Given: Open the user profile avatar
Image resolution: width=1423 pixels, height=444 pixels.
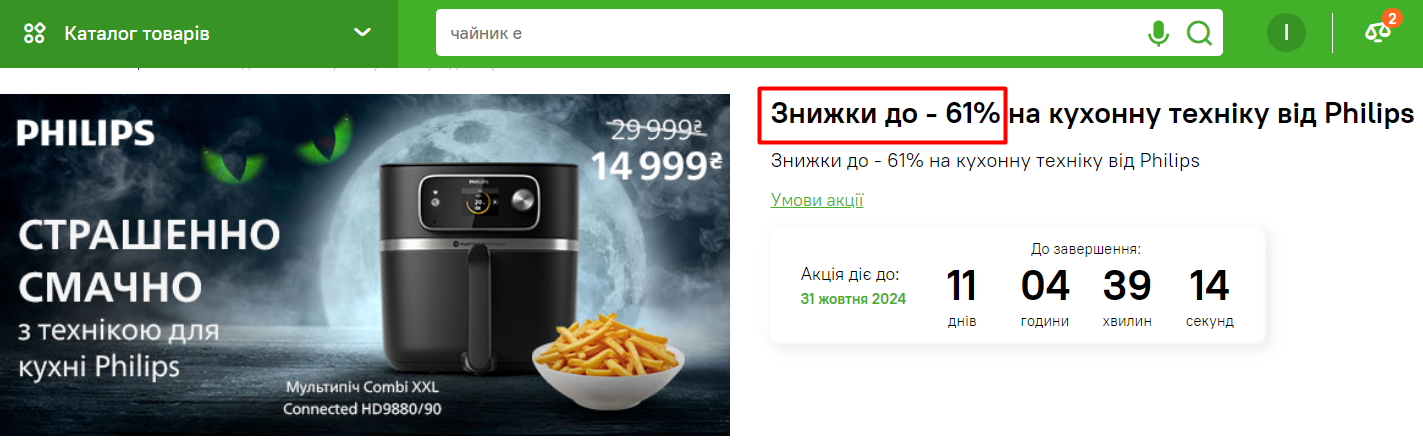Looking at the screenshot, I should (1286, 34).
